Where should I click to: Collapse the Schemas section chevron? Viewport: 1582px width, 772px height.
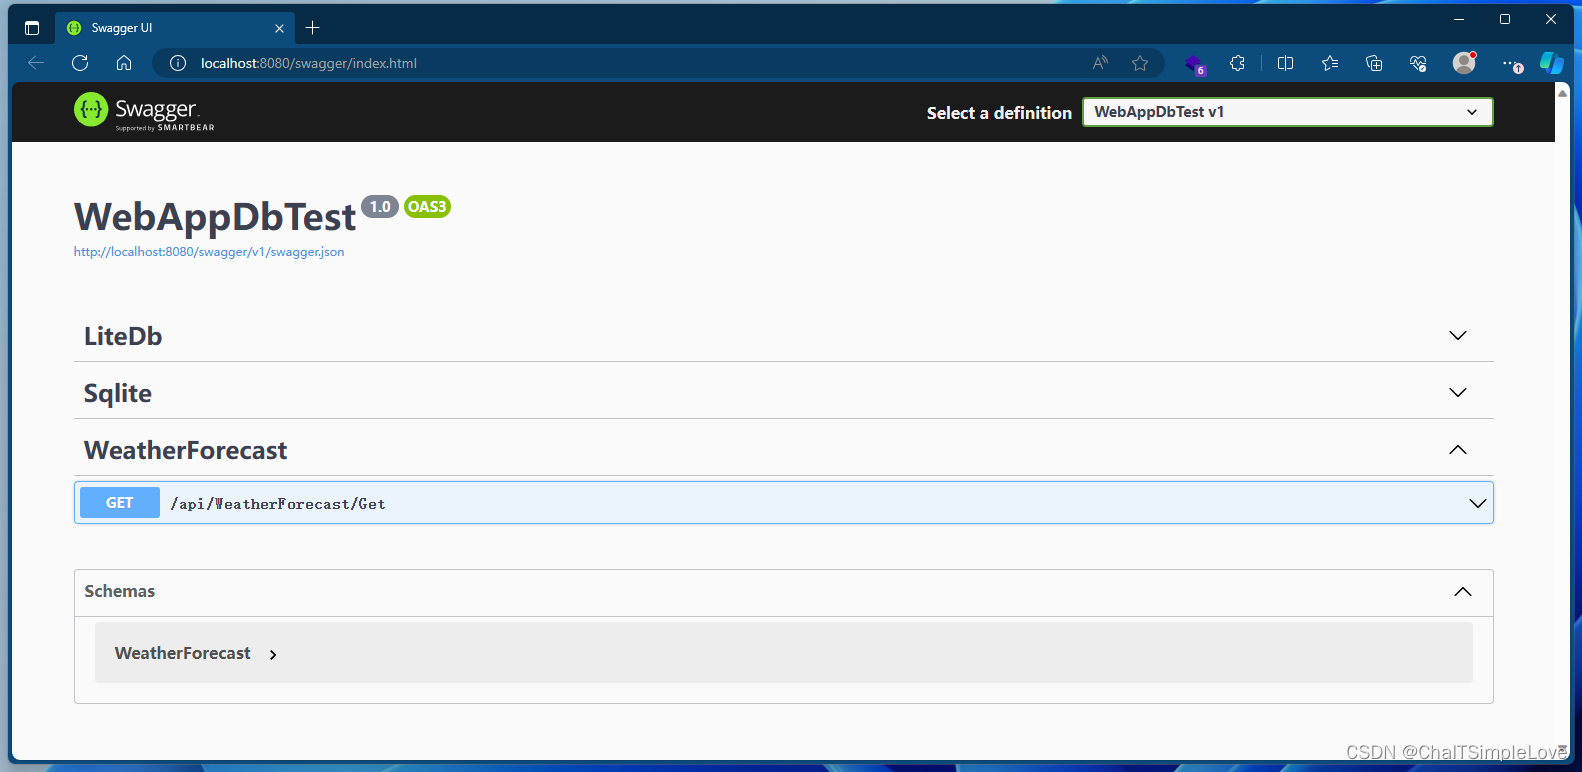point(1463,592)
